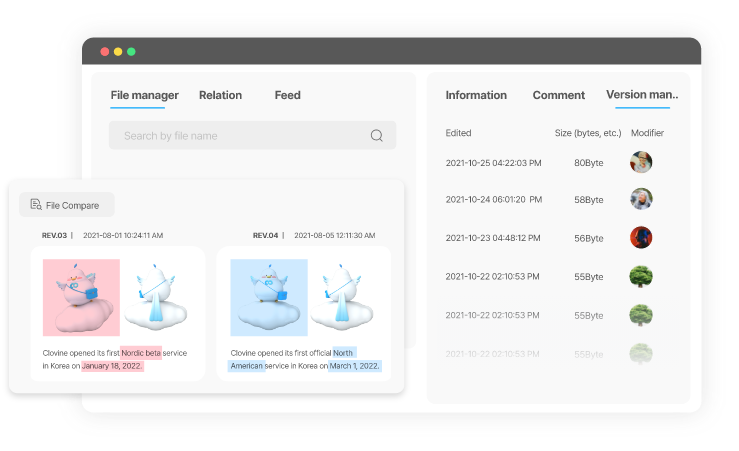Screen dimensions: 739x451
Task: Click highlighted text January 18, 2022
Action: [x=112, y=366]
